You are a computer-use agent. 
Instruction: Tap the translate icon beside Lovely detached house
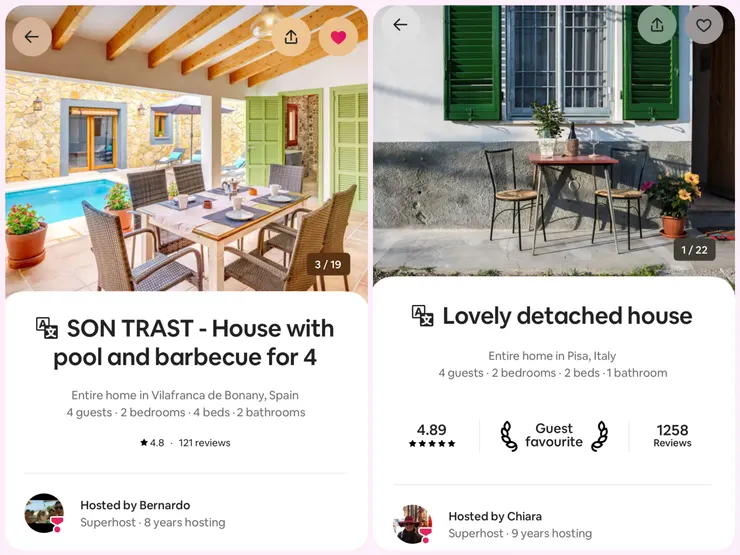tap(422, 316)
